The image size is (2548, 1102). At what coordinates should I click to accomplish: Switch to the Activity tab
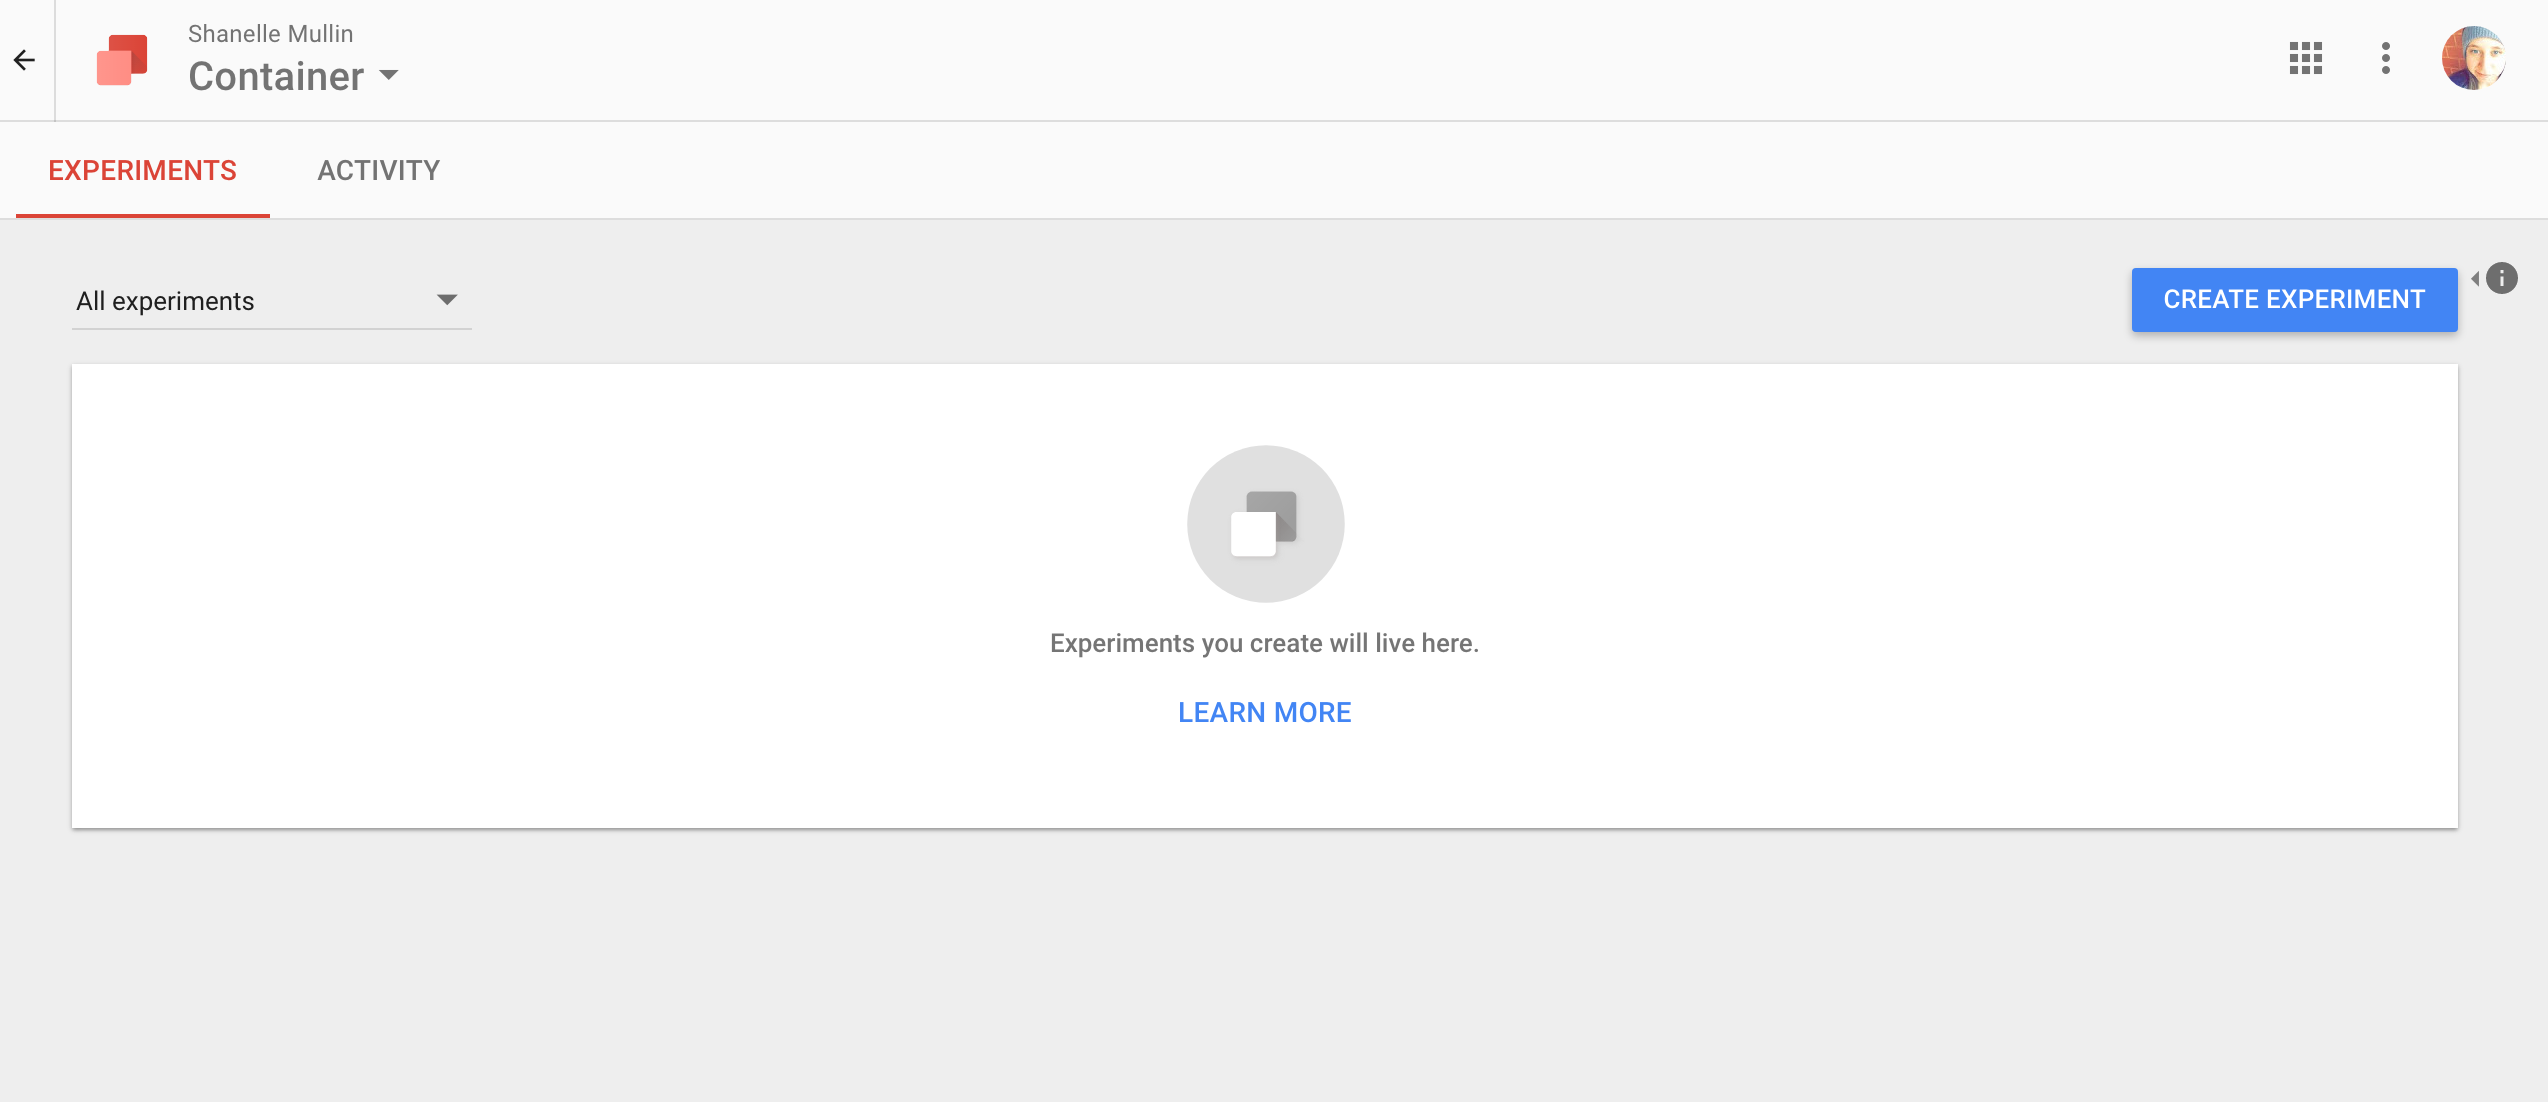tap(378, 170)
